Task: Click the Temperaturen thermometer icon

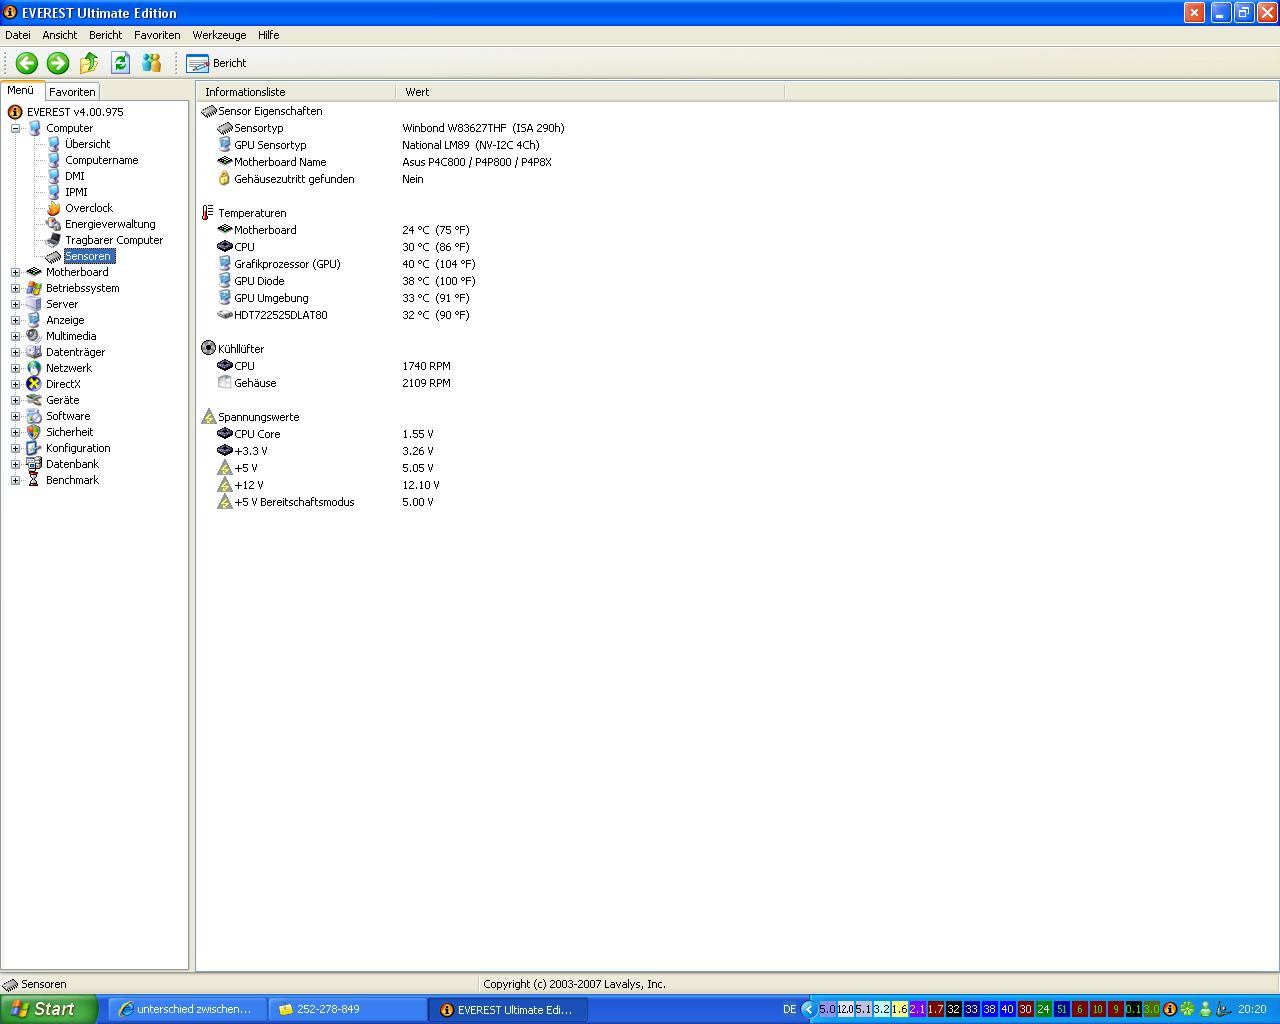Action: pyautogui.click(x=208, y=213)
